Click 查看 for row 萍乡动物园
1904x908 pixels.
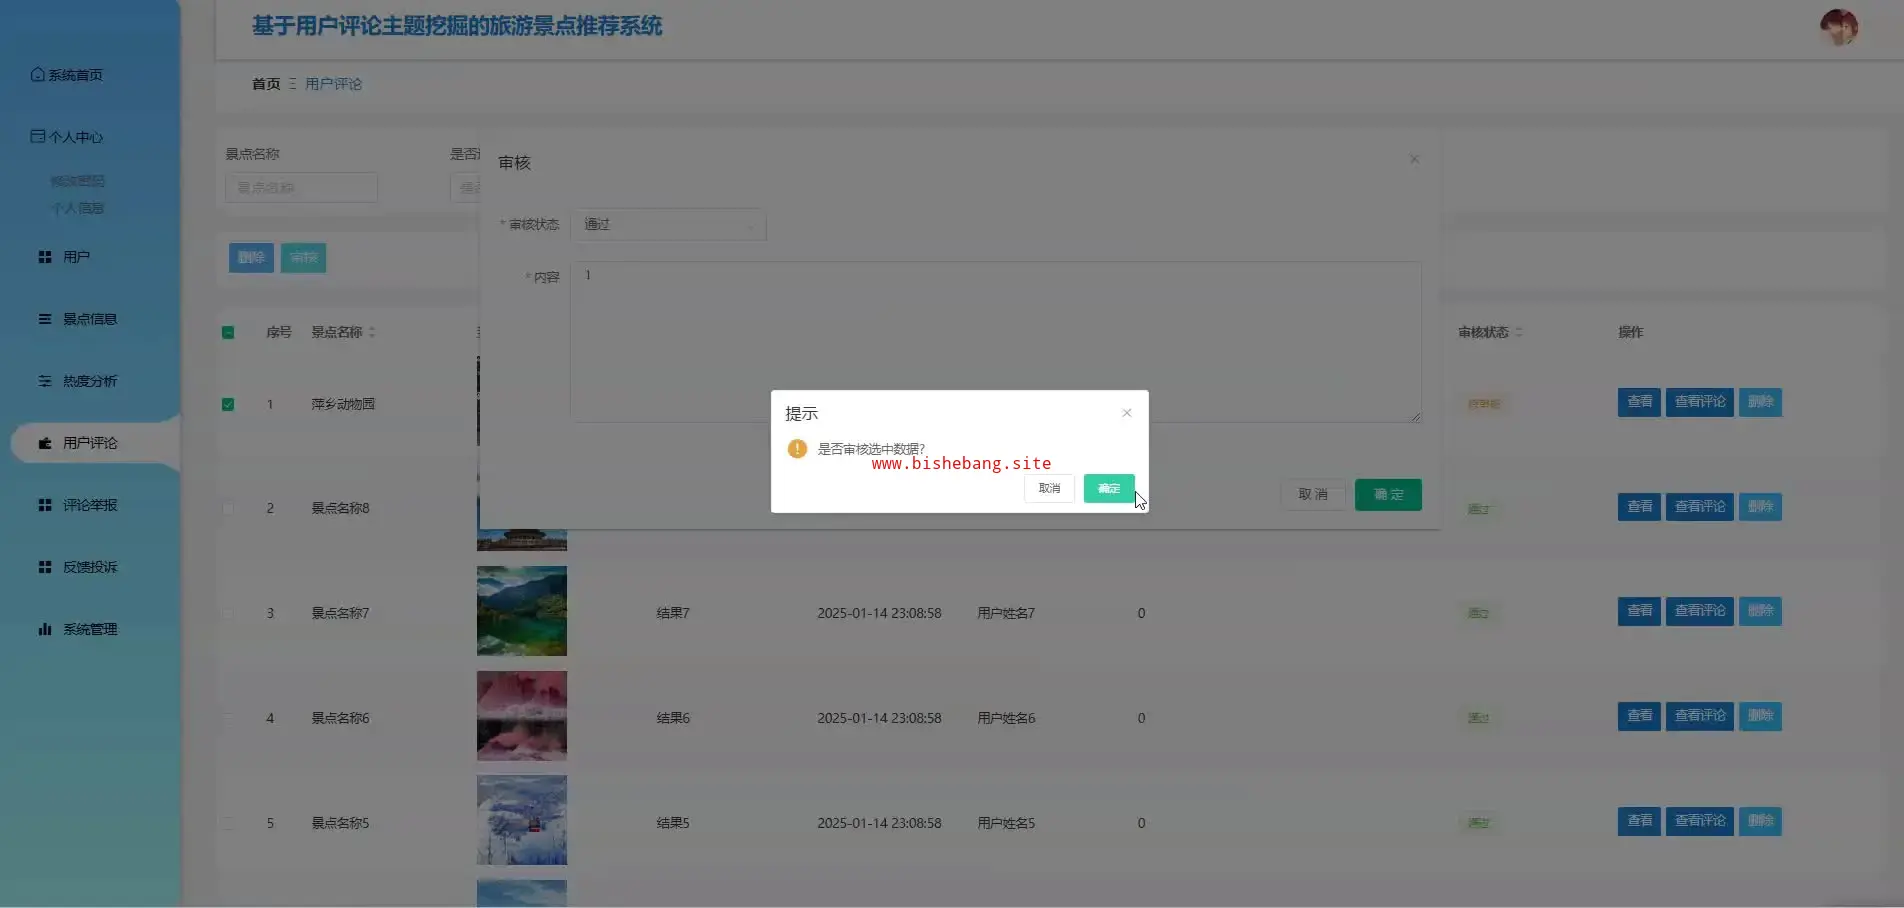pyautogui.click(x=1639, y=402)
